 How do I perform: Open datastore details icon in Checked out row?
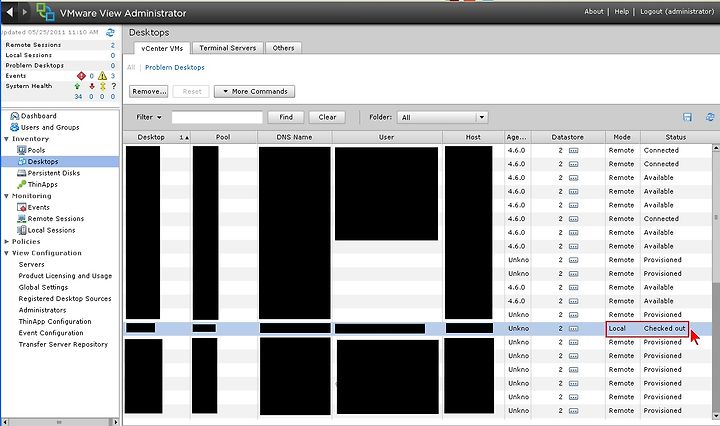[x=574, y=329]
